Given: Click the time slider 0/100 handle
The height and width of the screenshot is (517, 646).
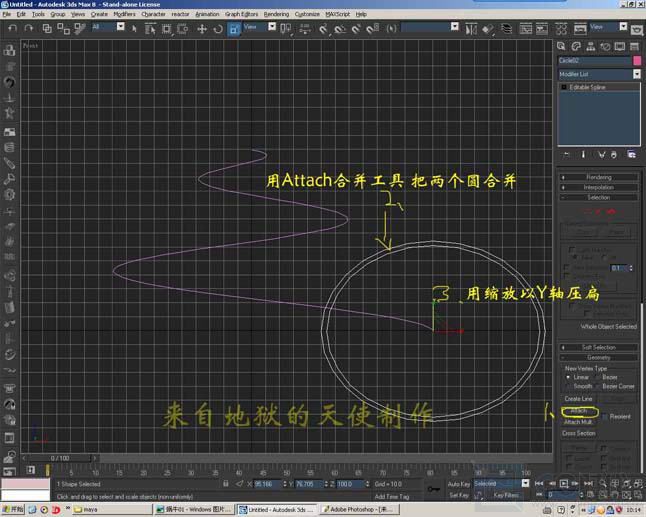Looking at the screenshot, I should point(60,458).
